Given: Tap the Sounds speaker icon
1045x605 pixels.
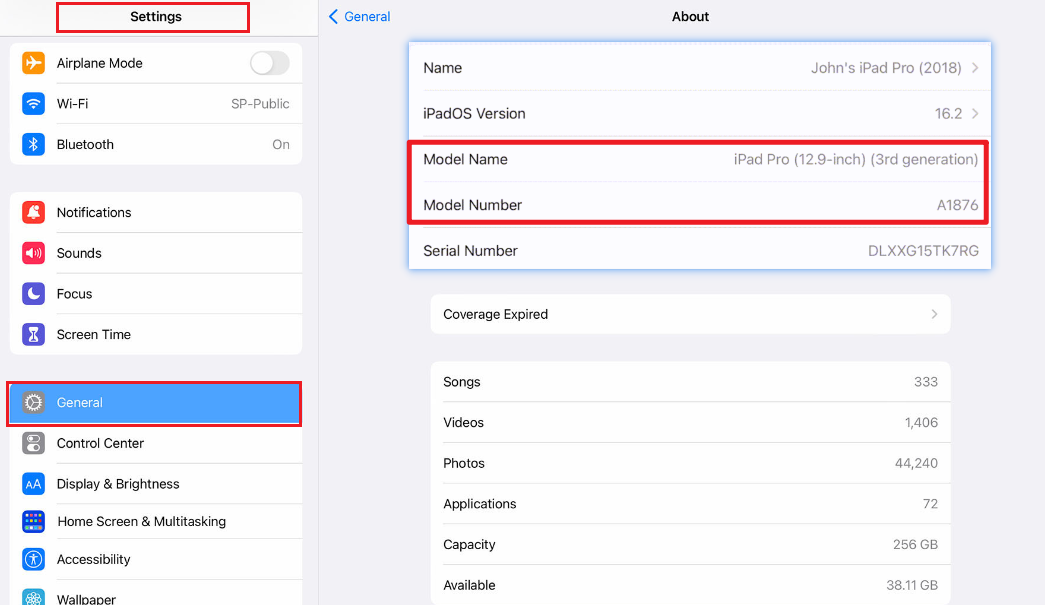Looking at the screenshot, I should [34, 253].
